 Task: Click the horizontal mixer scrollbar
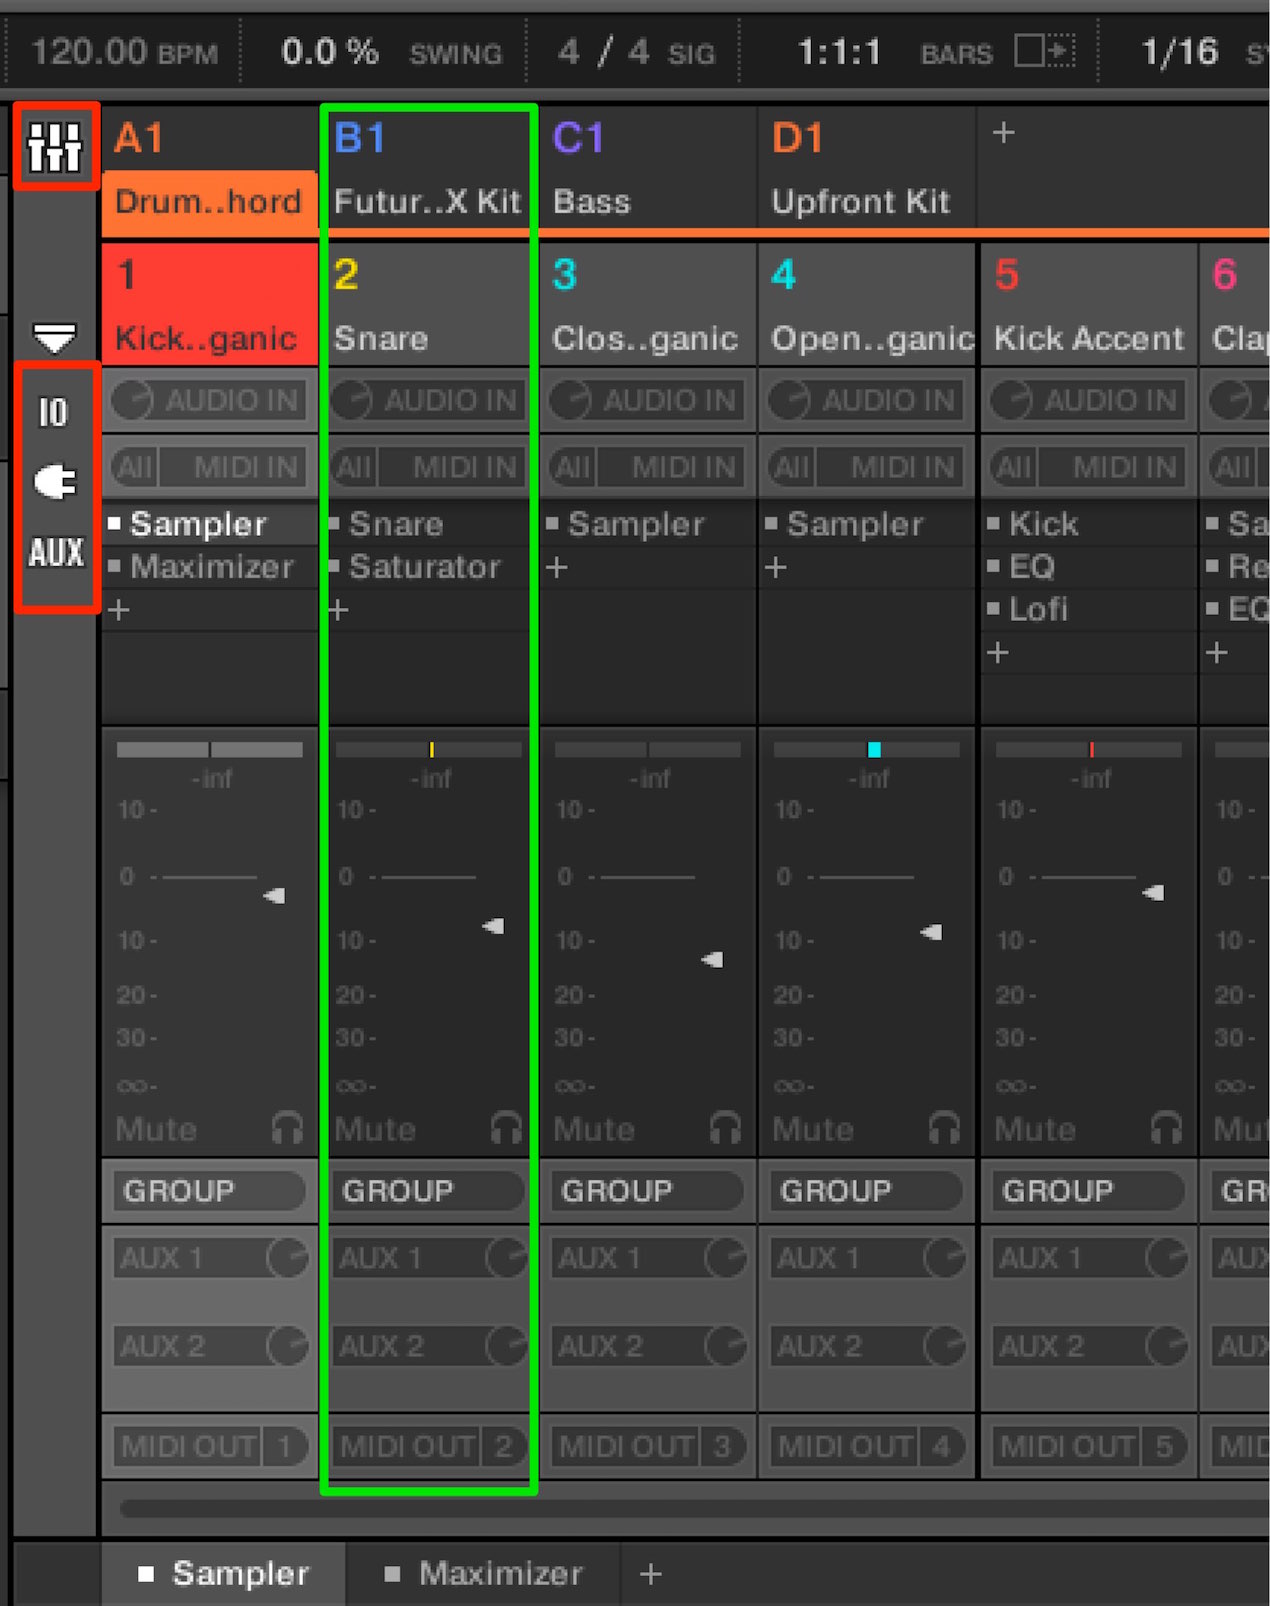click(693, 1508)
